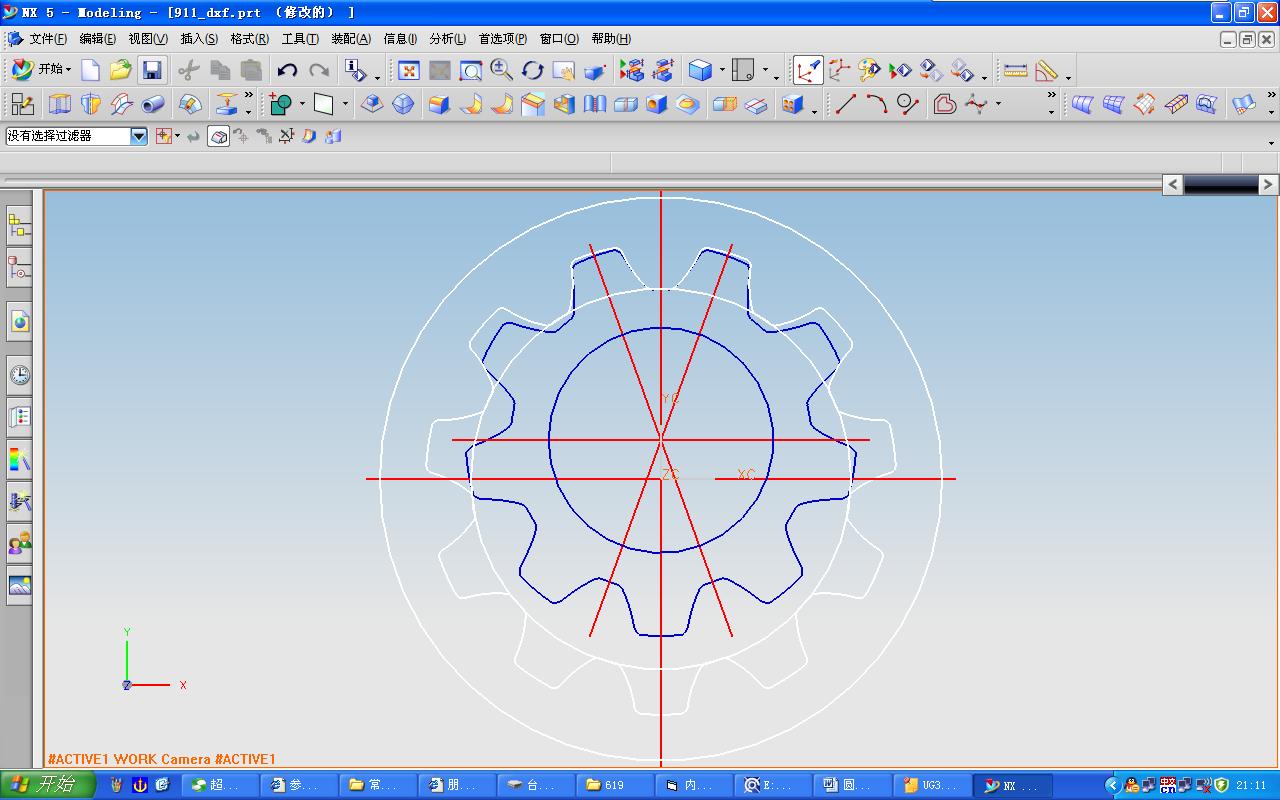The height and width of the screenshot is (800, 1280).
Task: Expand the measure toolbar options arrow
Action: [1068, 76]
